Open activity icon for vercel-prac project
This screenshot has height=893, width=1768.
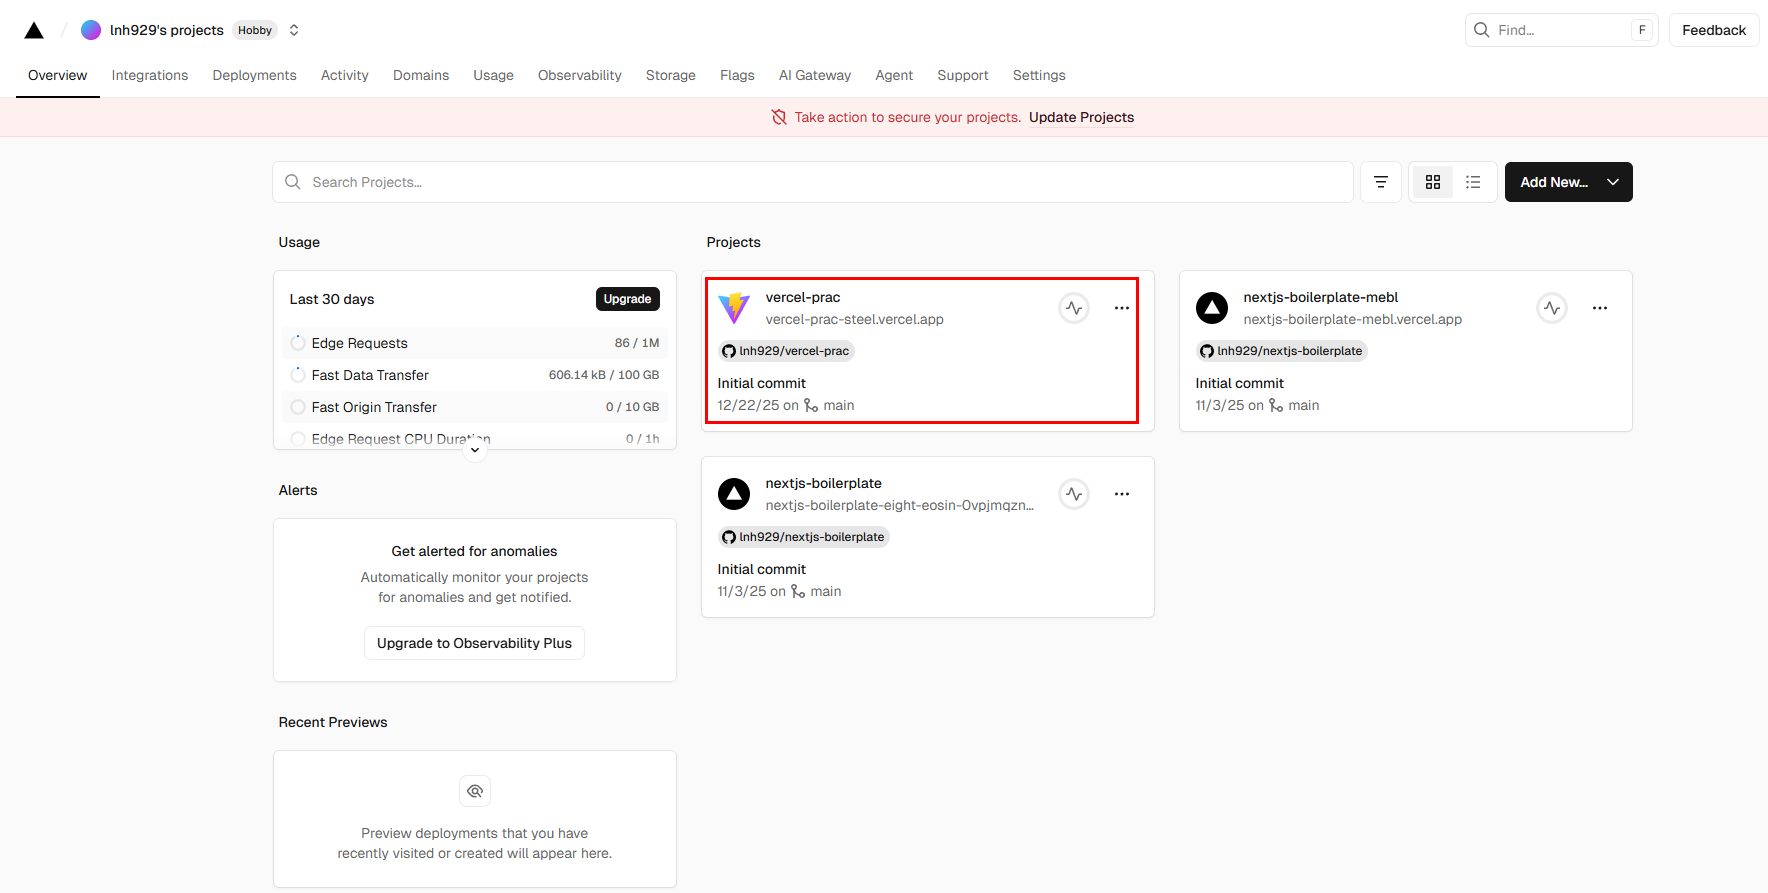[x=1074, y=308]
